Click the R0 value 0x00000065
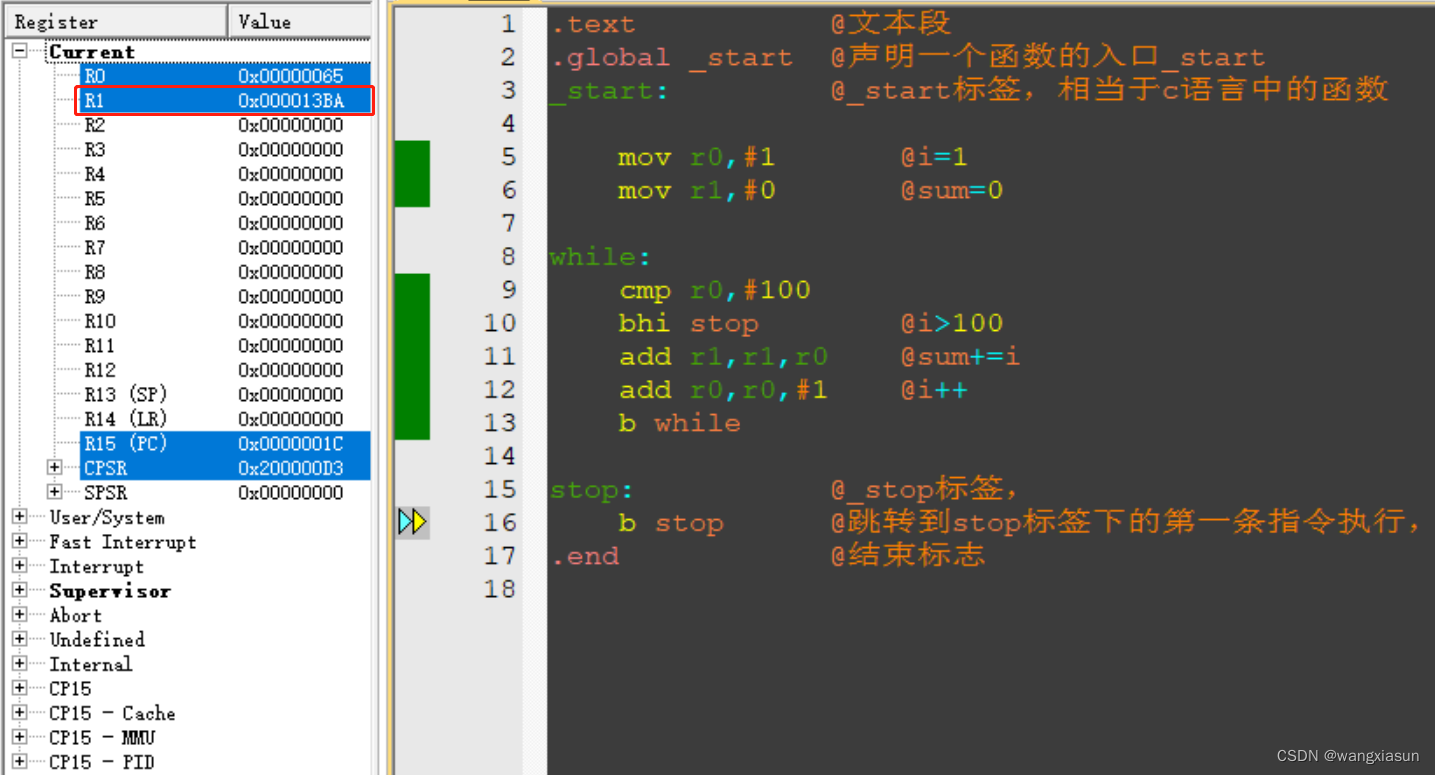Image resolution: width=1435 pixels, height=775 pixels. pyautogui.click(x=290, y=76)
